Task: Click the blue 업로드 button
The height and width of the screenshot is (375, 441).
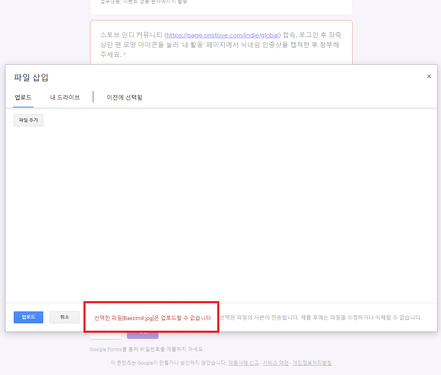Action: (28, 317)
